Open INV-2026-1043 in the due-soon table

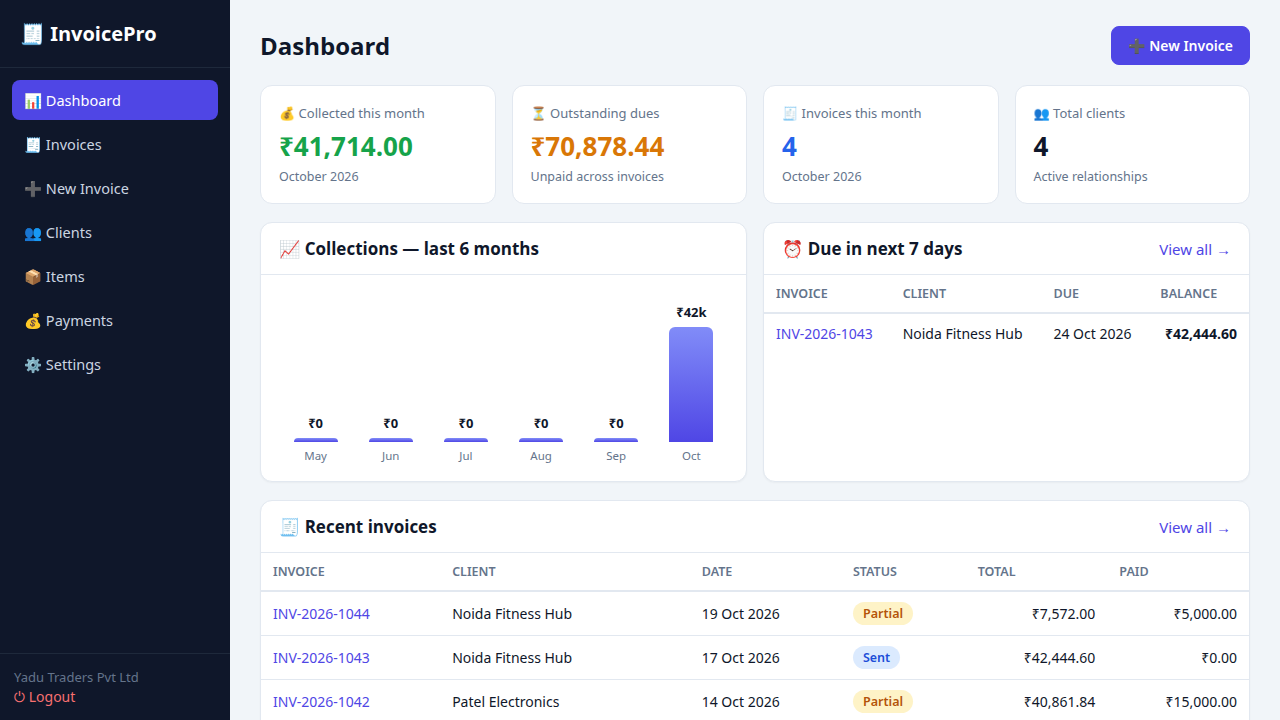click(x=824, y=334)
